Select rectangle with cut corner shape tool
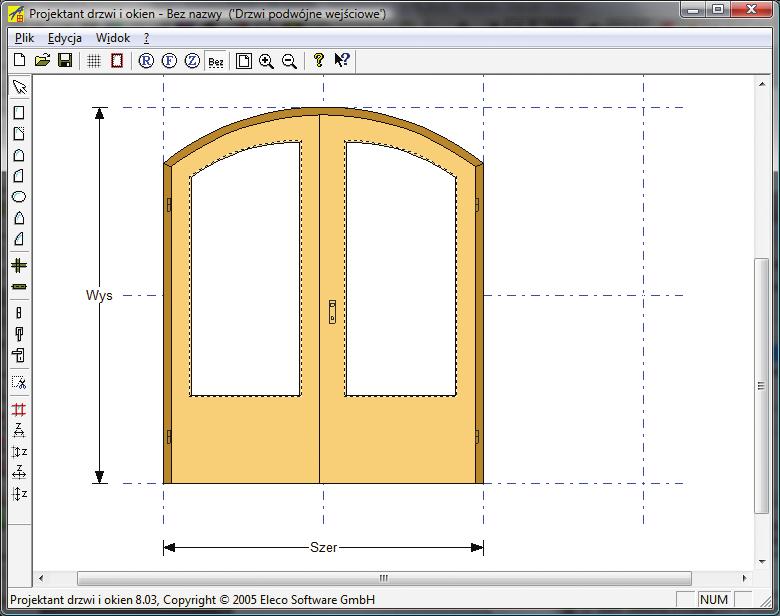Viewport: 780px width, 616px height. coord(19,133)
